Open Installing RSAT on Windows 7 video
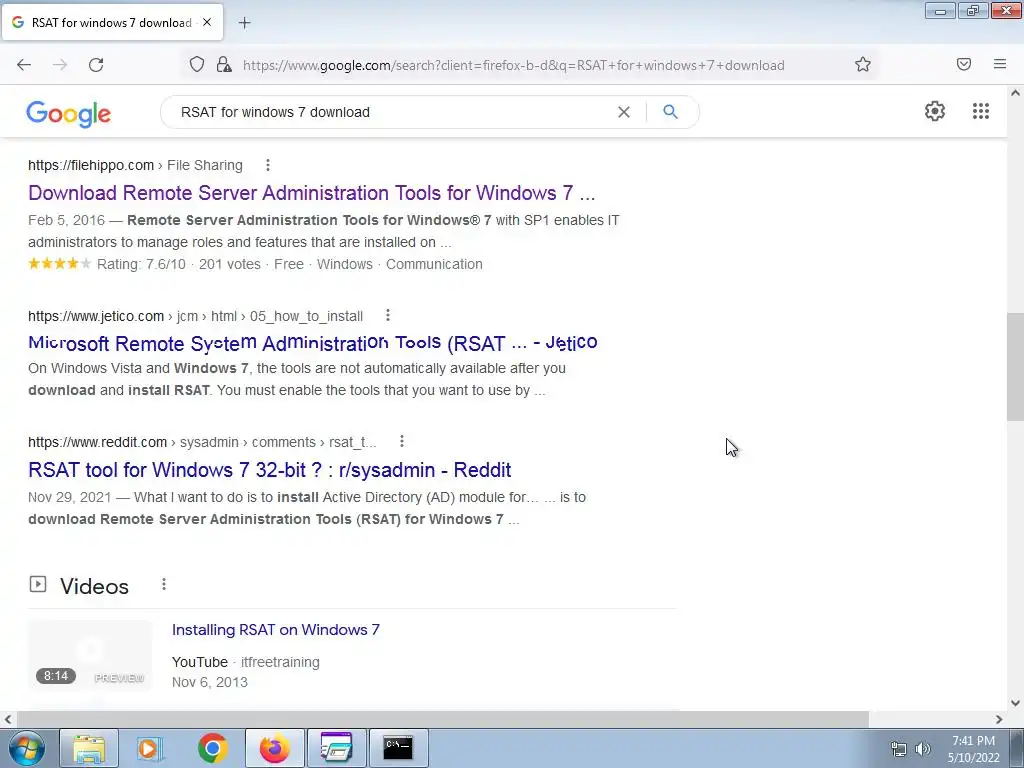Screen dimensions: 1024x768 click(x=276, y=630)
